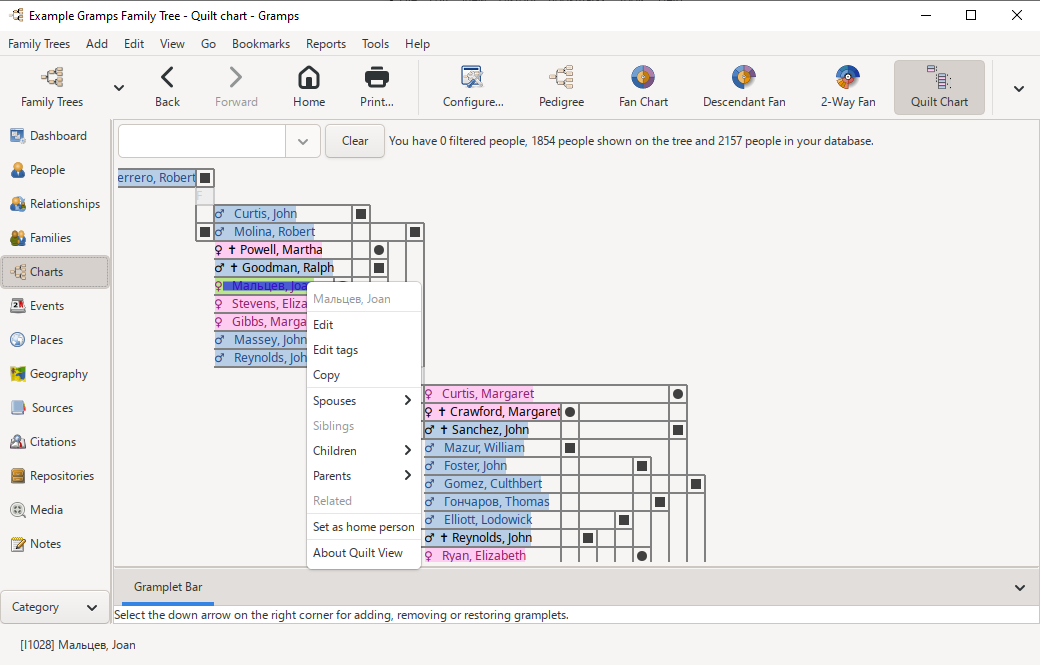Open the Help menu
Screen dimensions: 1040x665
pos(417,44)
